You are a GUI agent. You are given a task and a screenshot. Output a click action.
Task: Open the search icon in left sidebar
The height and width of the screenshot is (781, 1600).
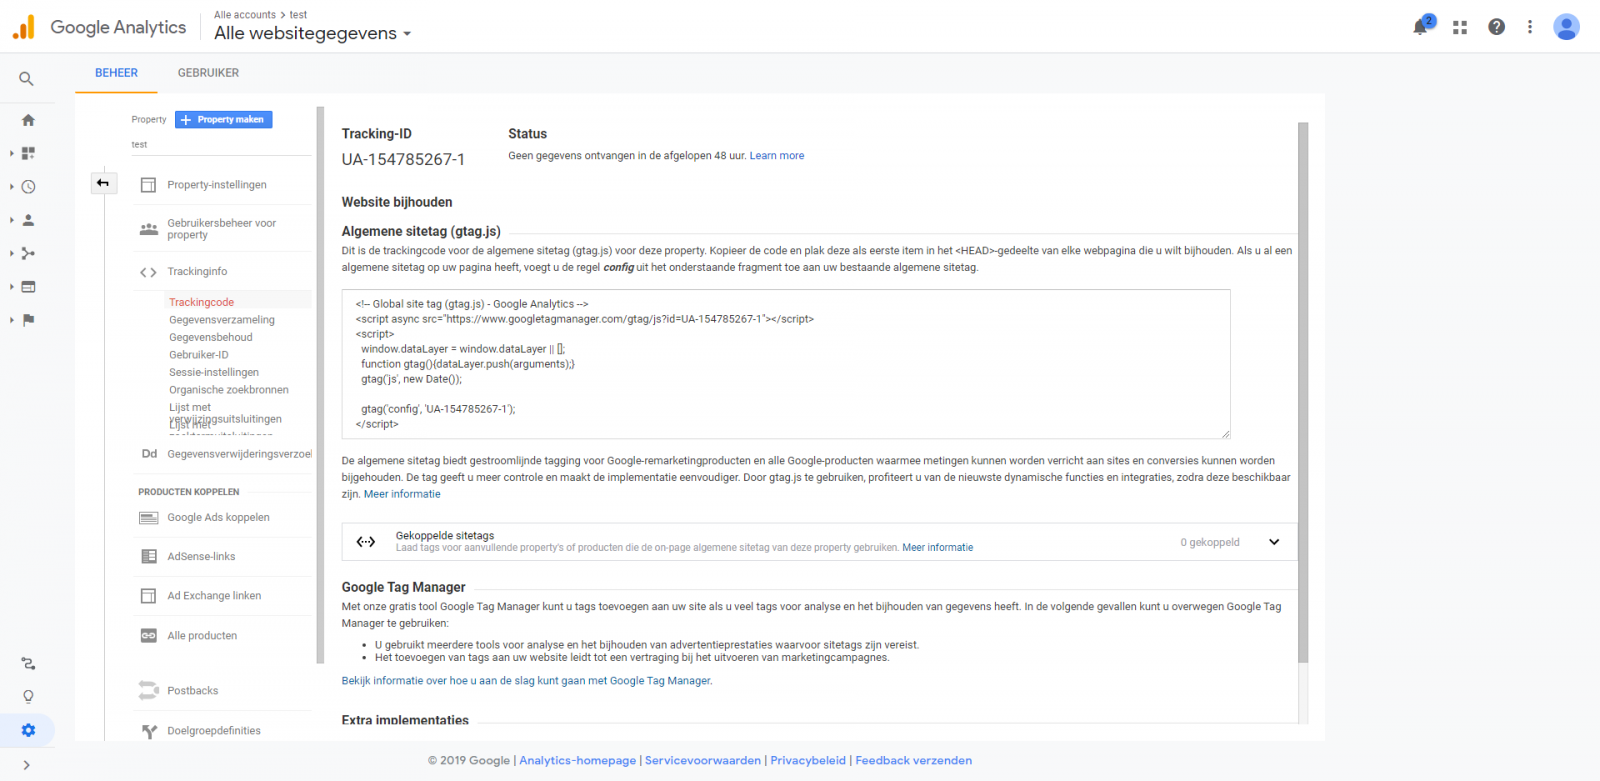pos(27,79)
